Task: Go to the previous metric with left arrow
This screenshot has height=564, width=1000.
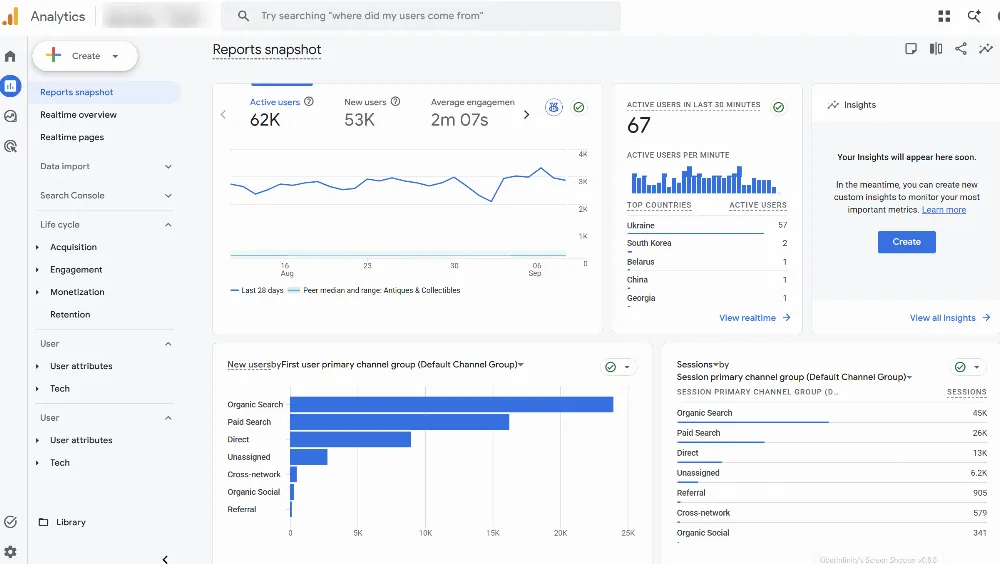Action: pos(223,115)
